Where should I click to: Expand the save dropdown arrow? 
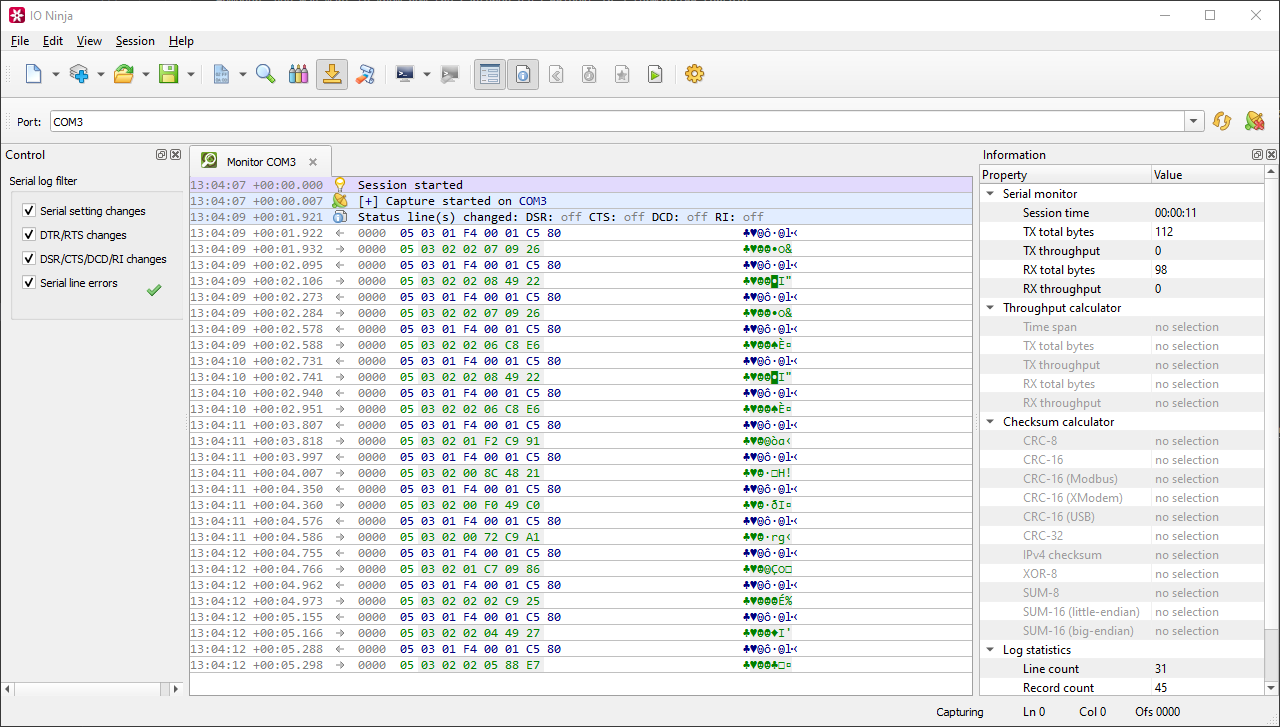pos(190,74)
